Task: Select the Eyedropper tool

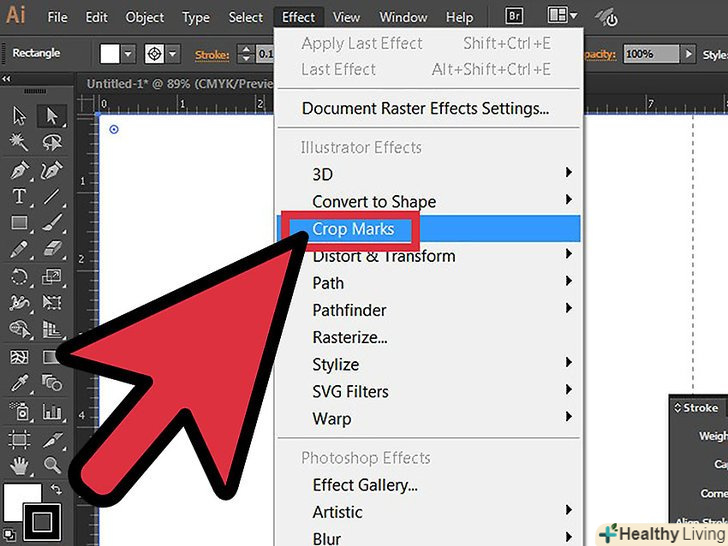Action: coord(19,384)
